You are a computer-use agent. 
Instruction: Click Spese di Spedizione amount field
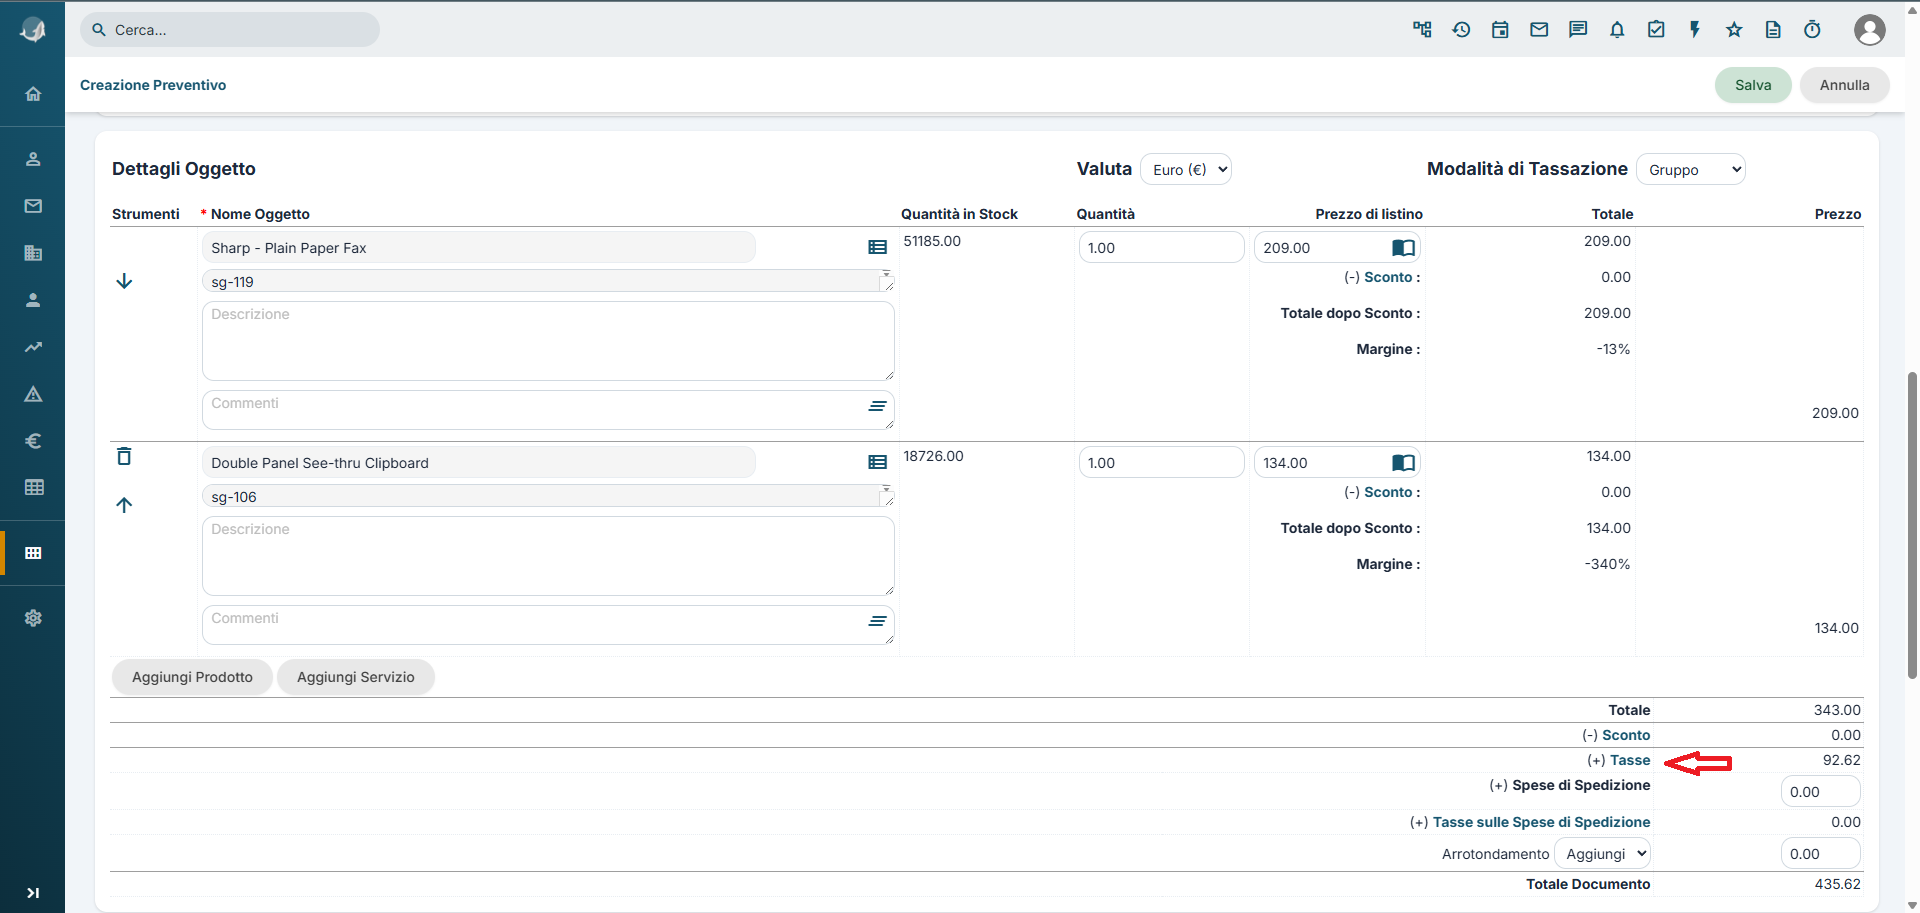point(1820,791)
